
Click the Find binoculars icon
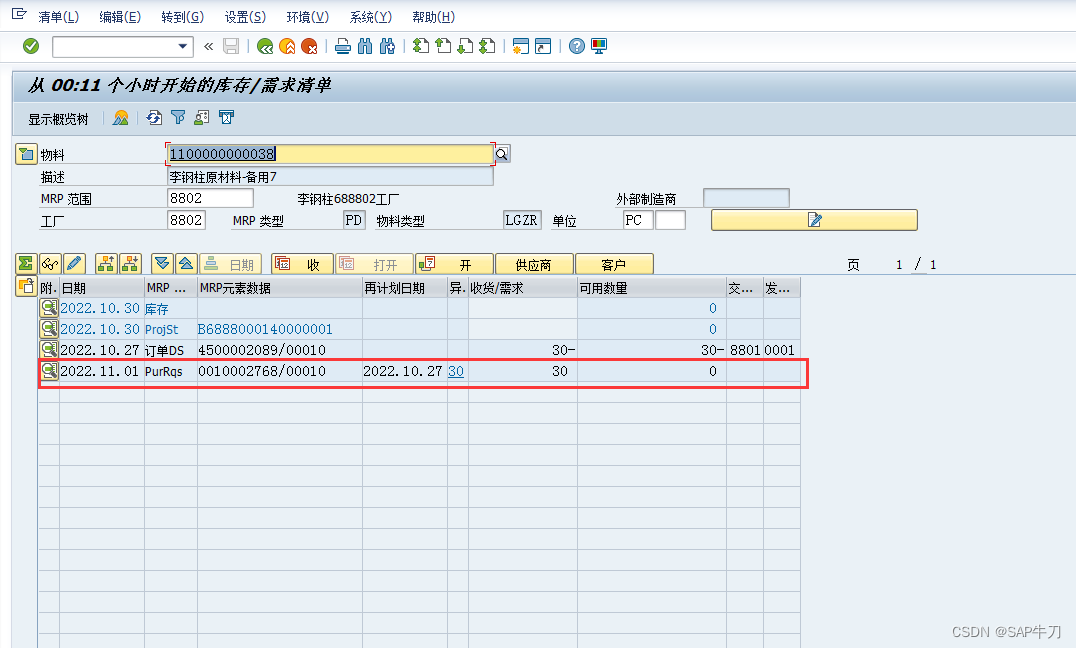[x=365, y=46]
